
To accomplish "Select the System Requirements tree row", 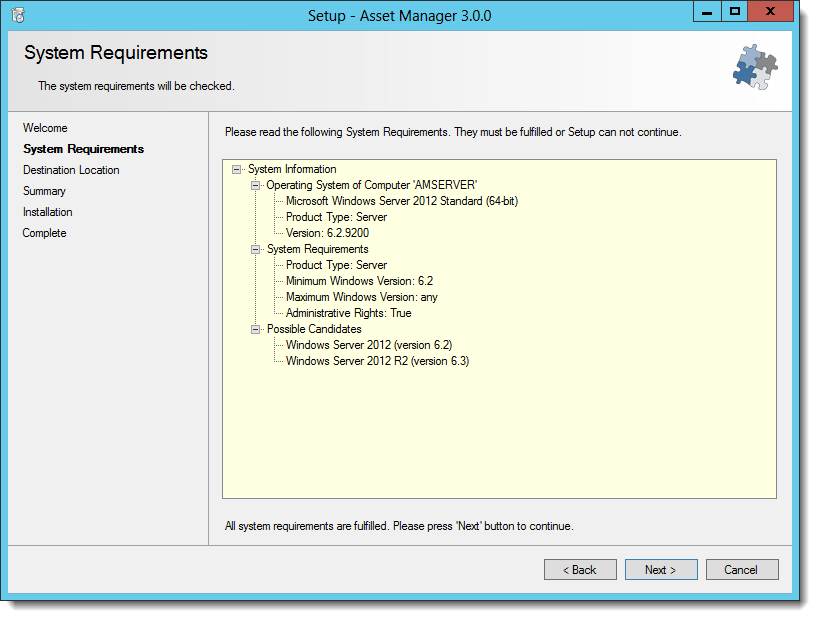I will coord(317,249).
